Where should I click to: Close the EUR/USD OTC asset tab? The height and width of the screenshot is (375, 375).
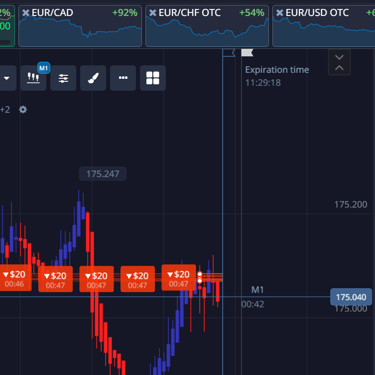coord(280,13)
